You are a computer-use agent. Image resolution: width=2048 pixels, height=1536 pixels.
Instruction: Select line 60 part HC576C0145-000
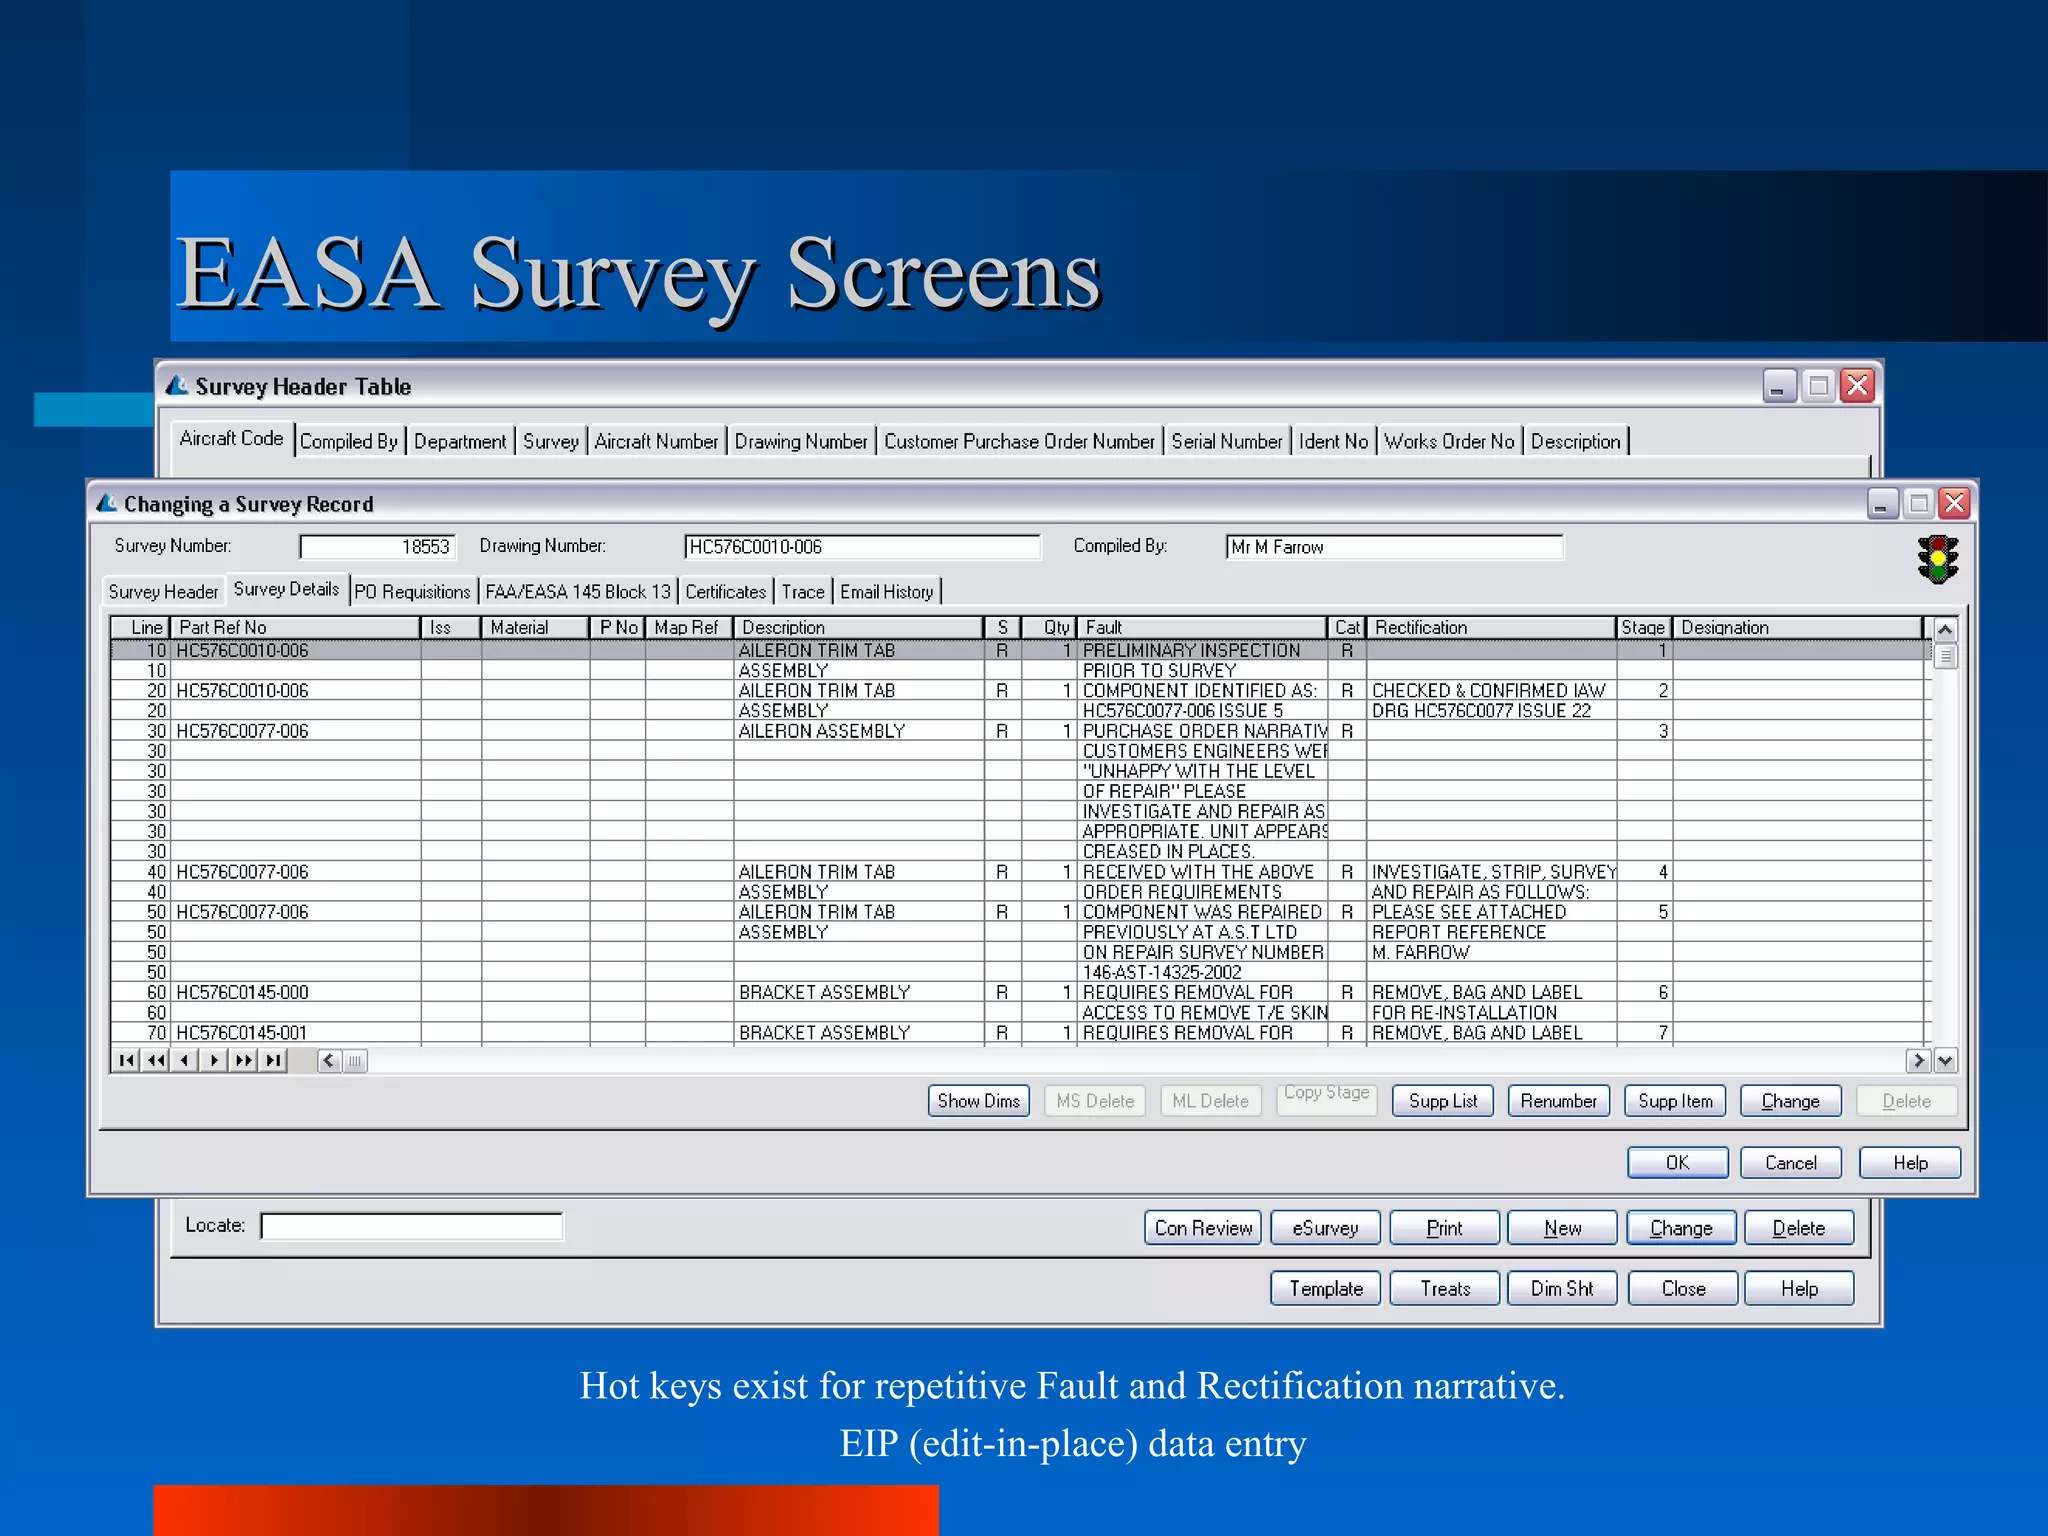tap(295, 993)
